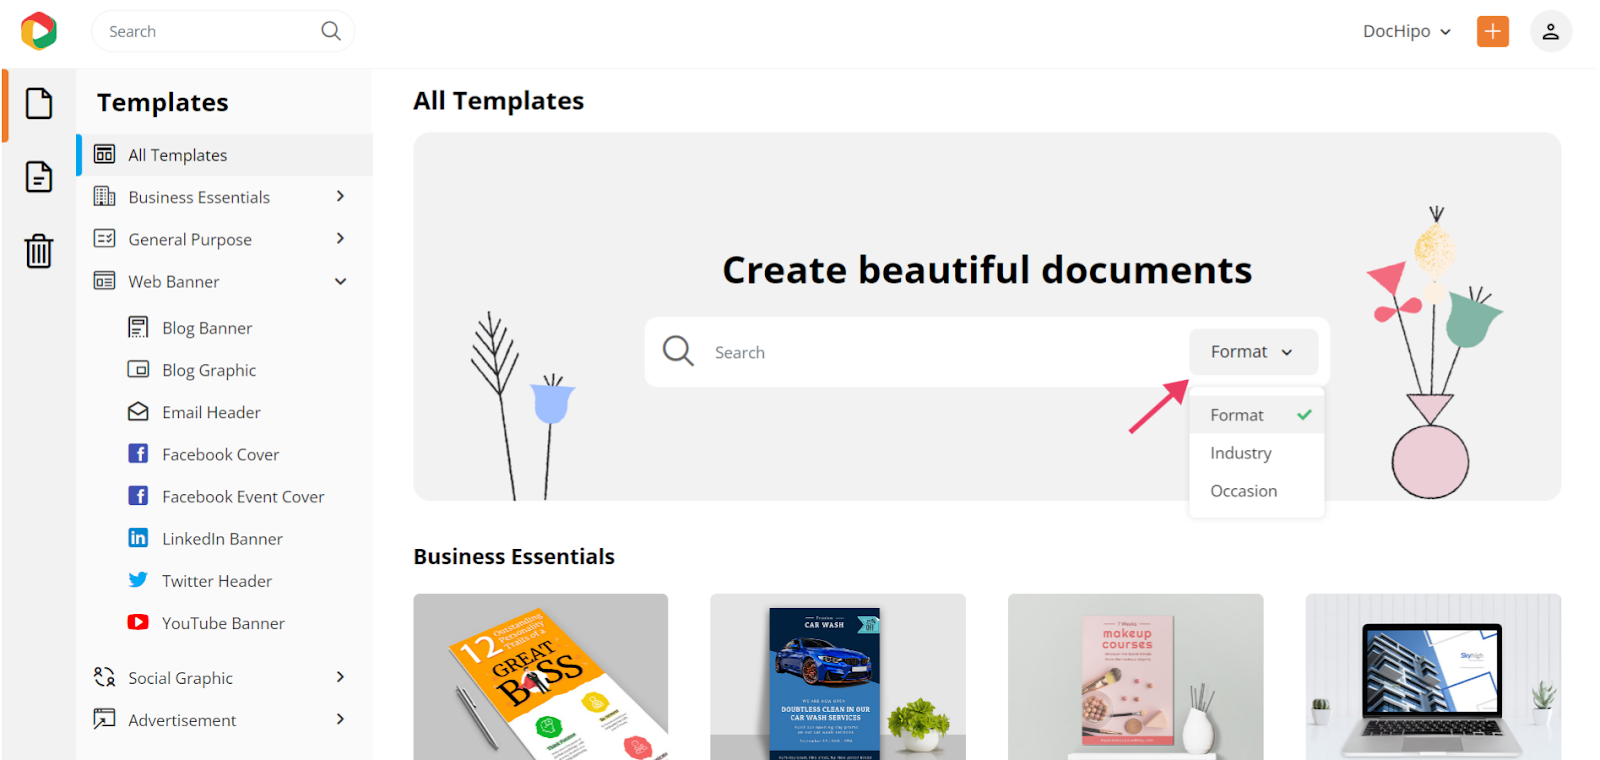Expand General Purpose chevron

pos(340,238)
